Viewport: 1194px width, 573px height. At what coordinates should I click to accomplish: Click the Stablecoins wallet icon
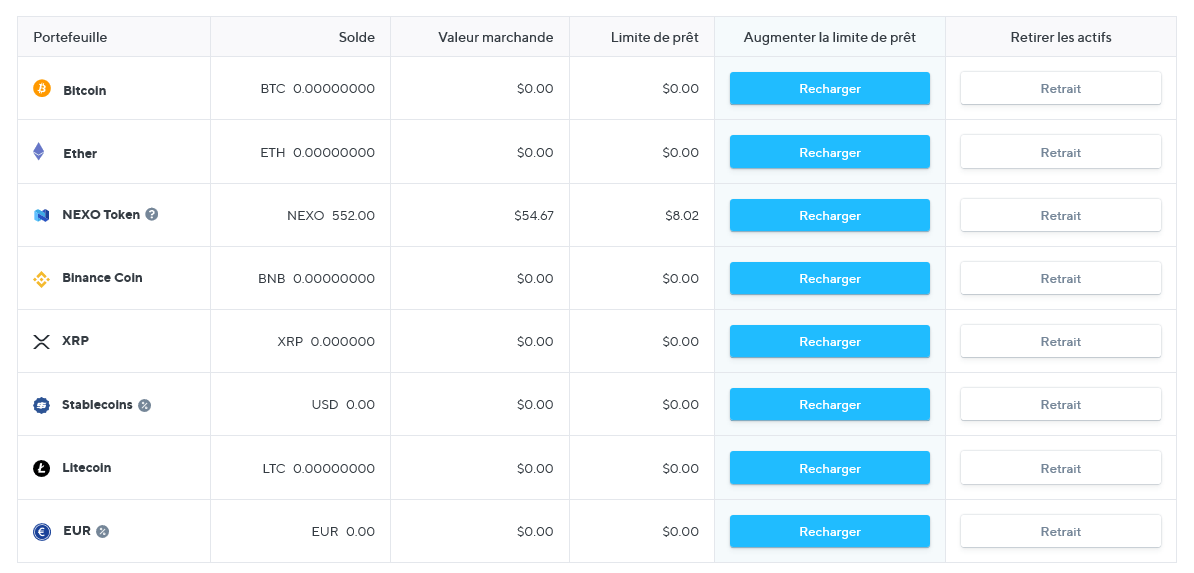(41, 405)
